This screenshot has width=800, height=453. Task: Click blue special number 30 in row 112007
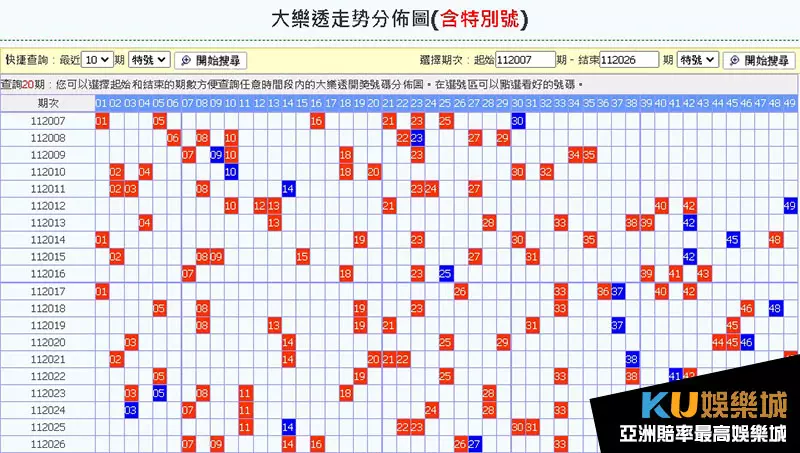pos(518,121)
